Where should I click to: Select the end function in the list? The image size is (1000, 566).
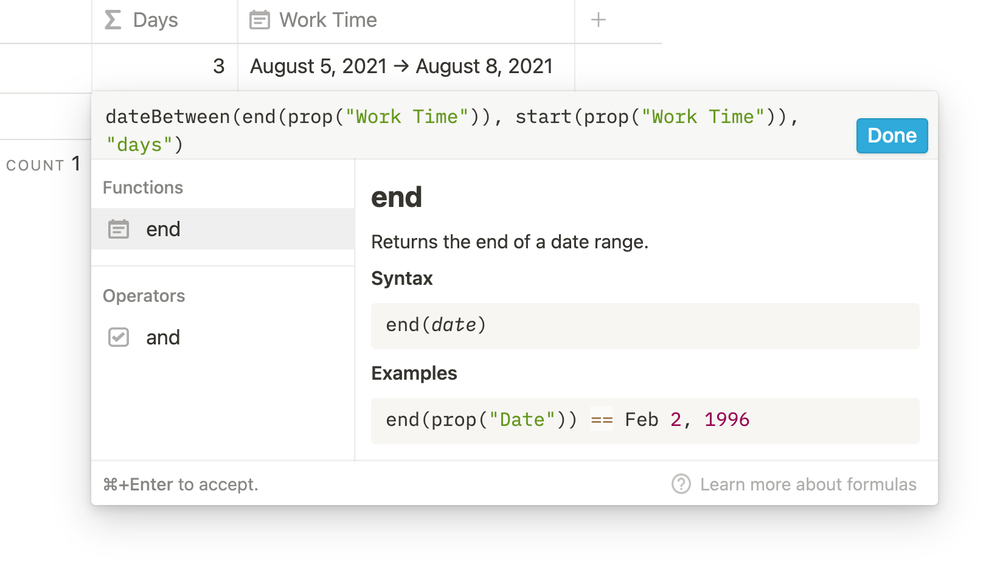pos(223,229)
